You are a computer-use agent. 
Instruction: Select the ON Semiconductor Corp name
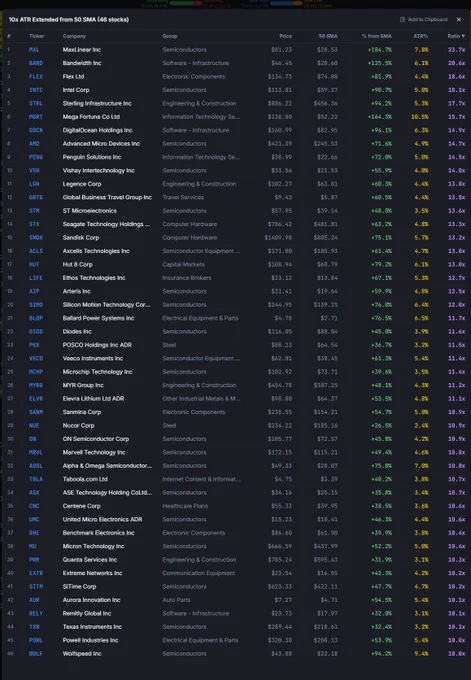[95, 439]
